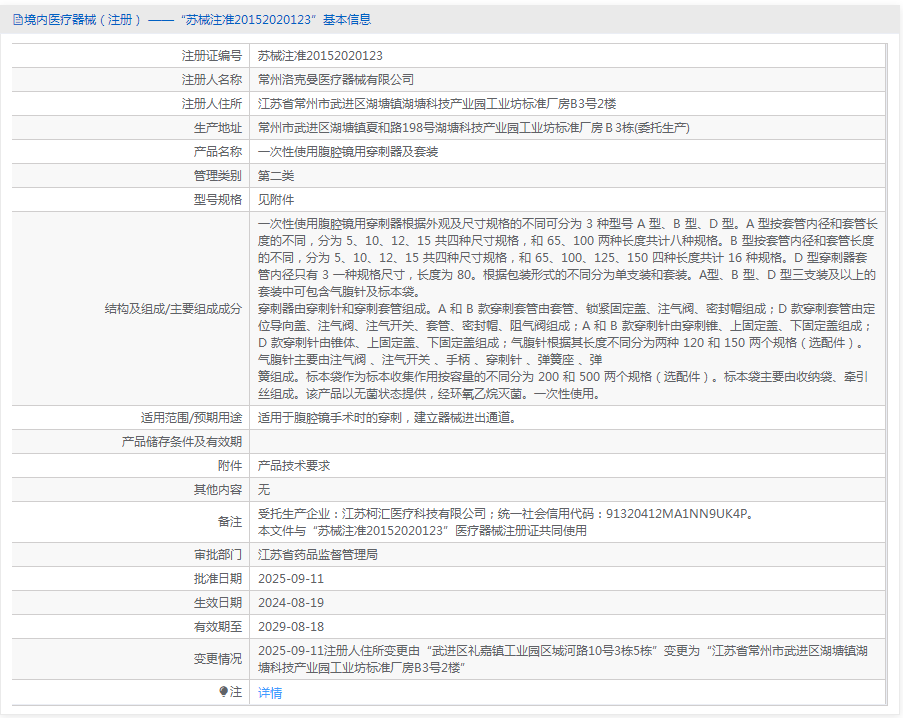Viewport: 903px width, 718px height.
Task: Select the 有效期至 label
Action: [218, 626]
